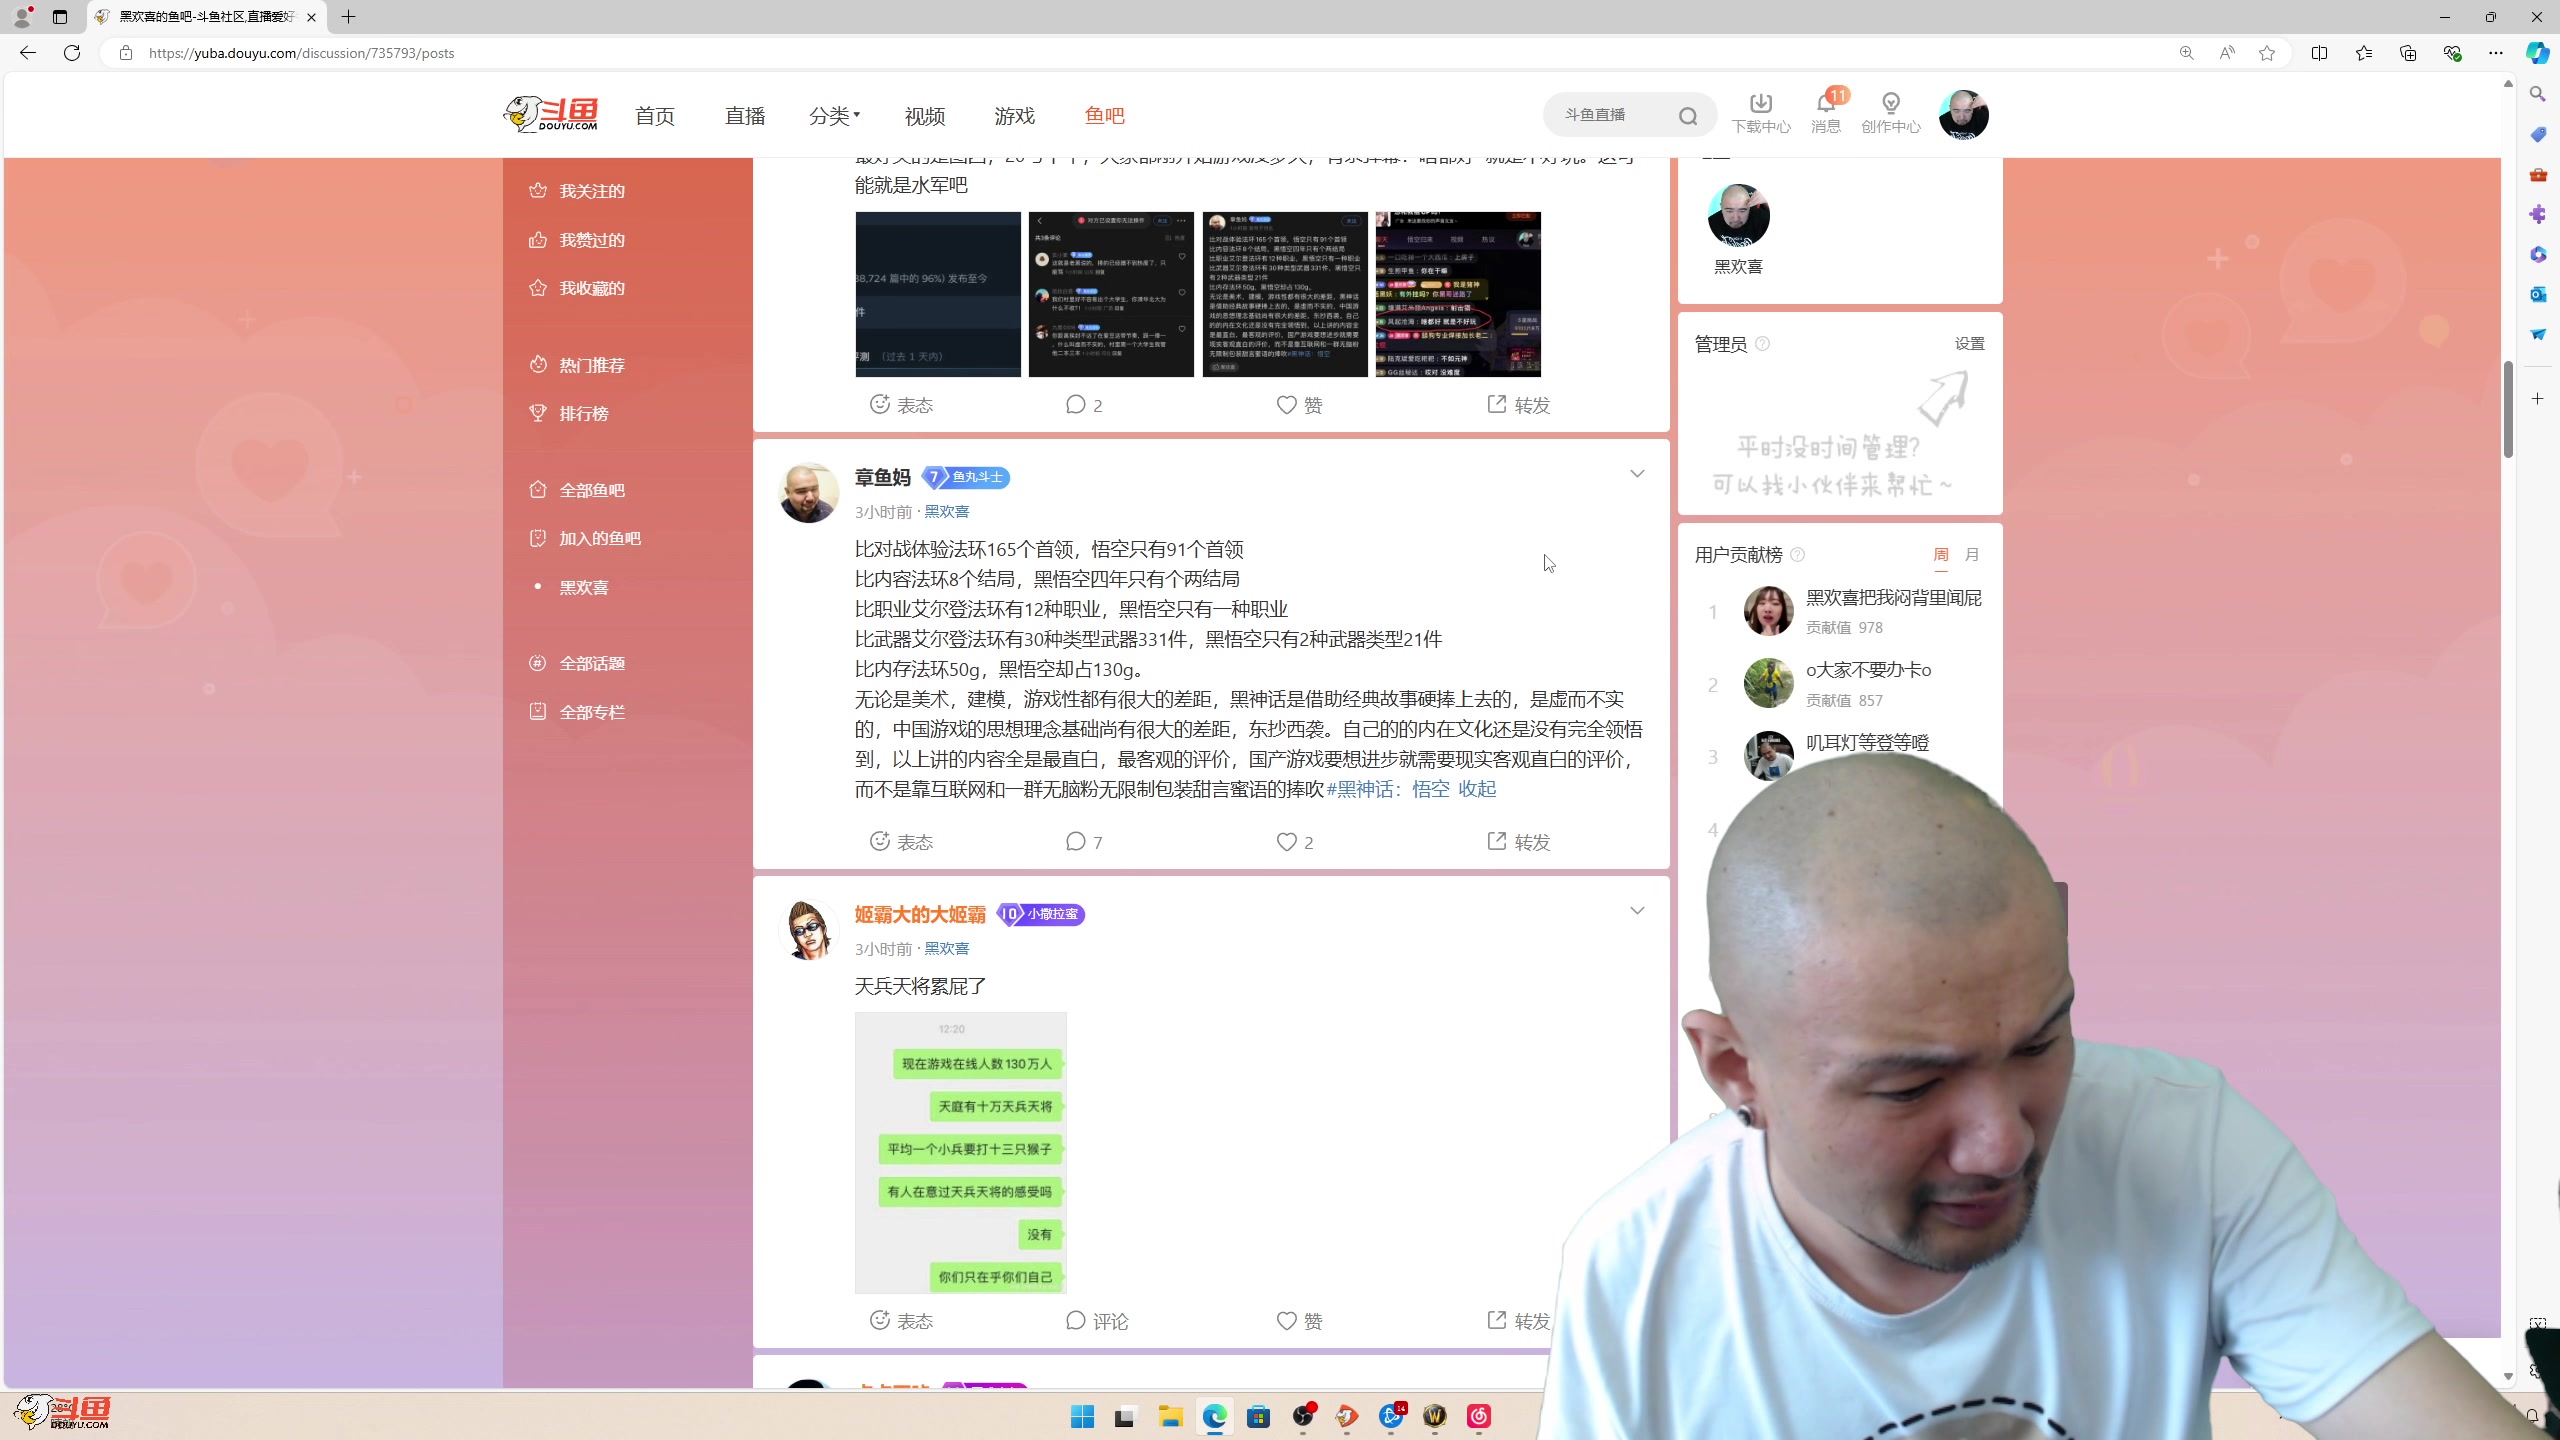Select the 鱼吧 nav tab
Viewport: 2560px width, 1440px height.
click(x=1105, y=116)
